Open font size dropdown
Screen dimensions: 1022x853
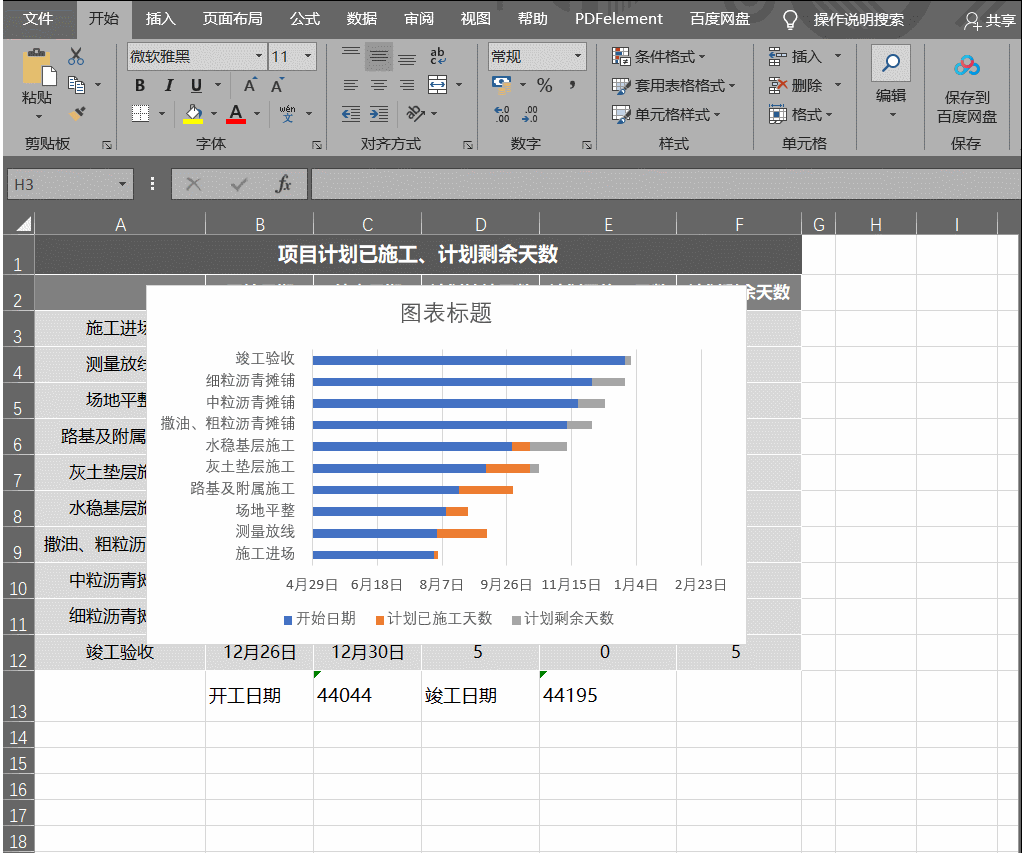point(308,57)
